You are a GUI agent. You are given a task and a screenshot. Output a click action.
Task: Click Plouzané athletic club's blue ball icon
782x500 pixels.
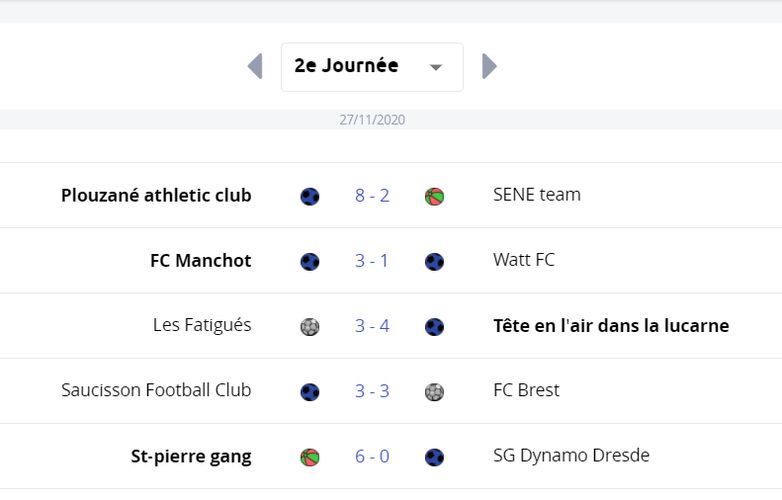click(x=310, y=196)
